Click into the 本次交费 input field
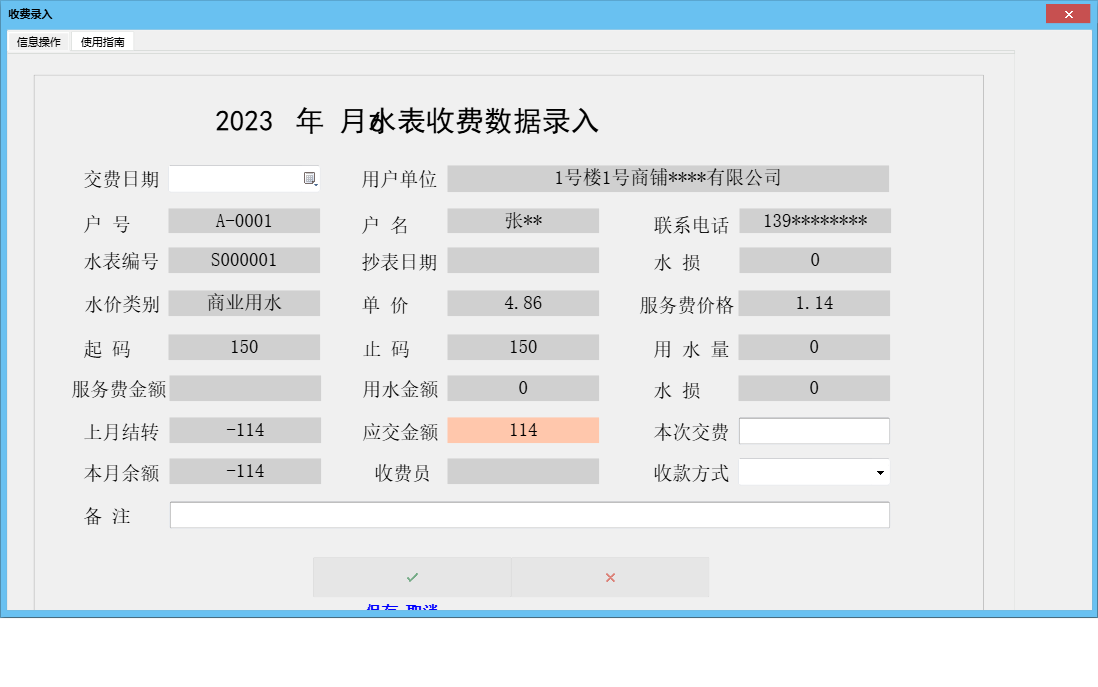 [813, 430]
